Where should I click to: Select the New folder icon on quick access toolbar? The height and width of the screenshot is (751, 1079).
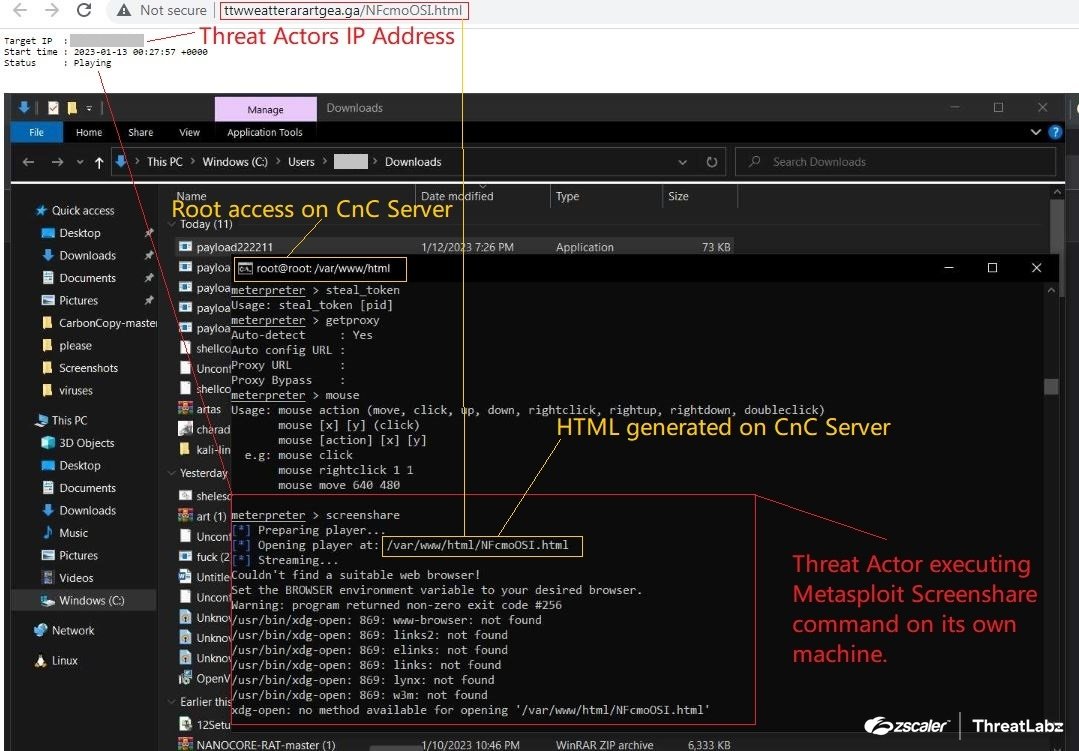71,107
